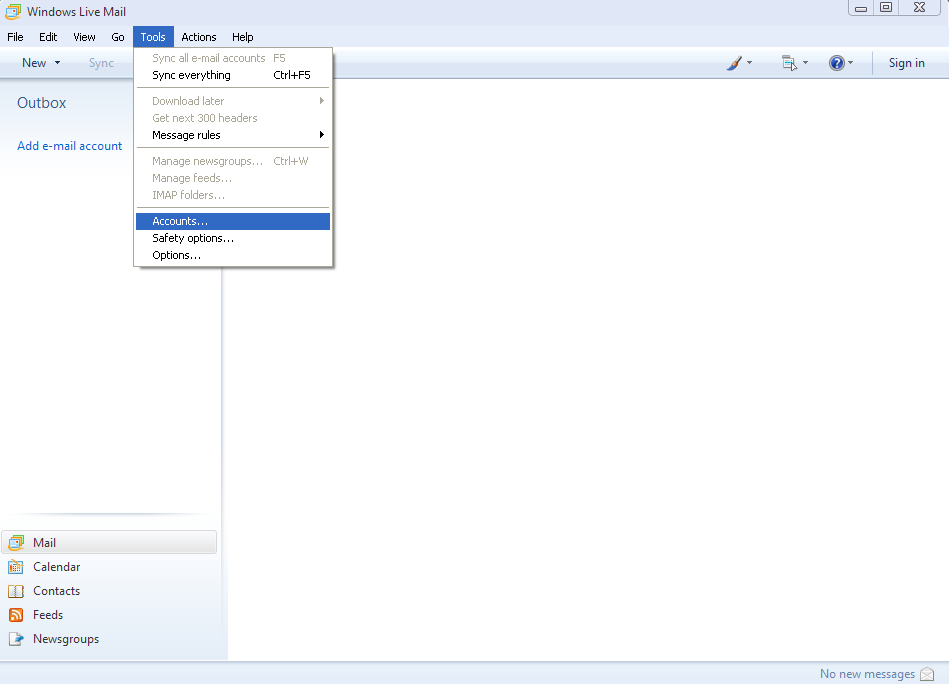Click Sync everything menu entry

[x=191, y=75]
